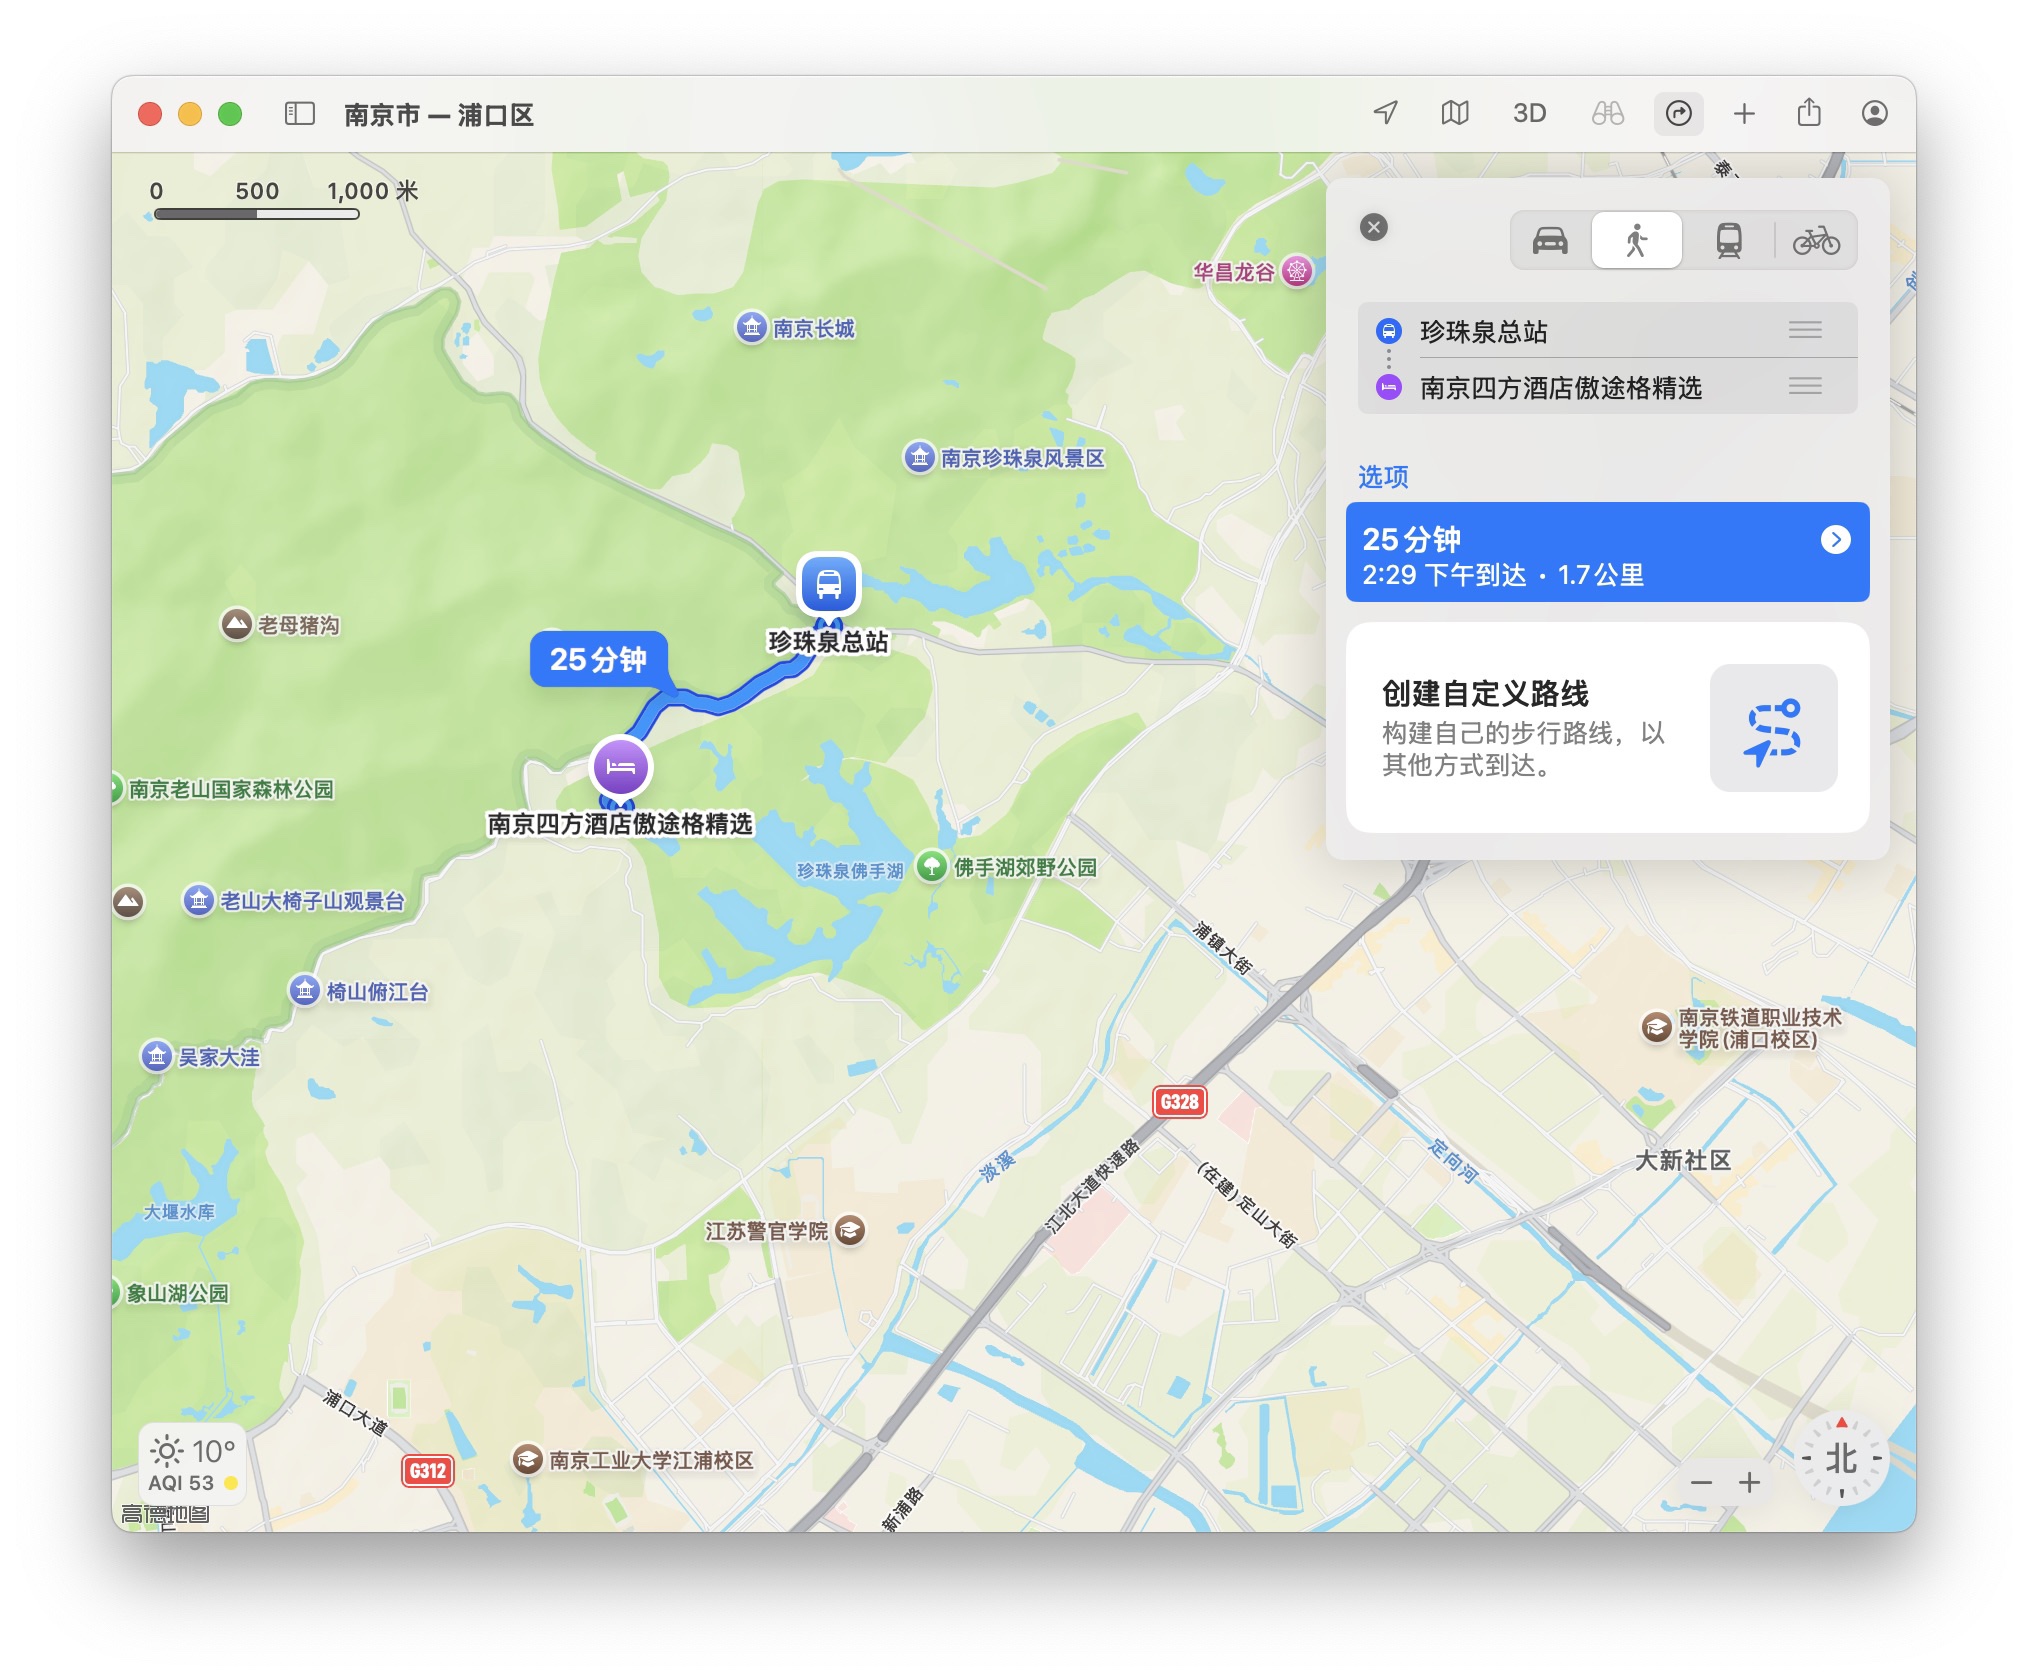Viewport: 2028px width, 1680px height.
Task: Close the directions panel
Action: (x=1374, y=227)
